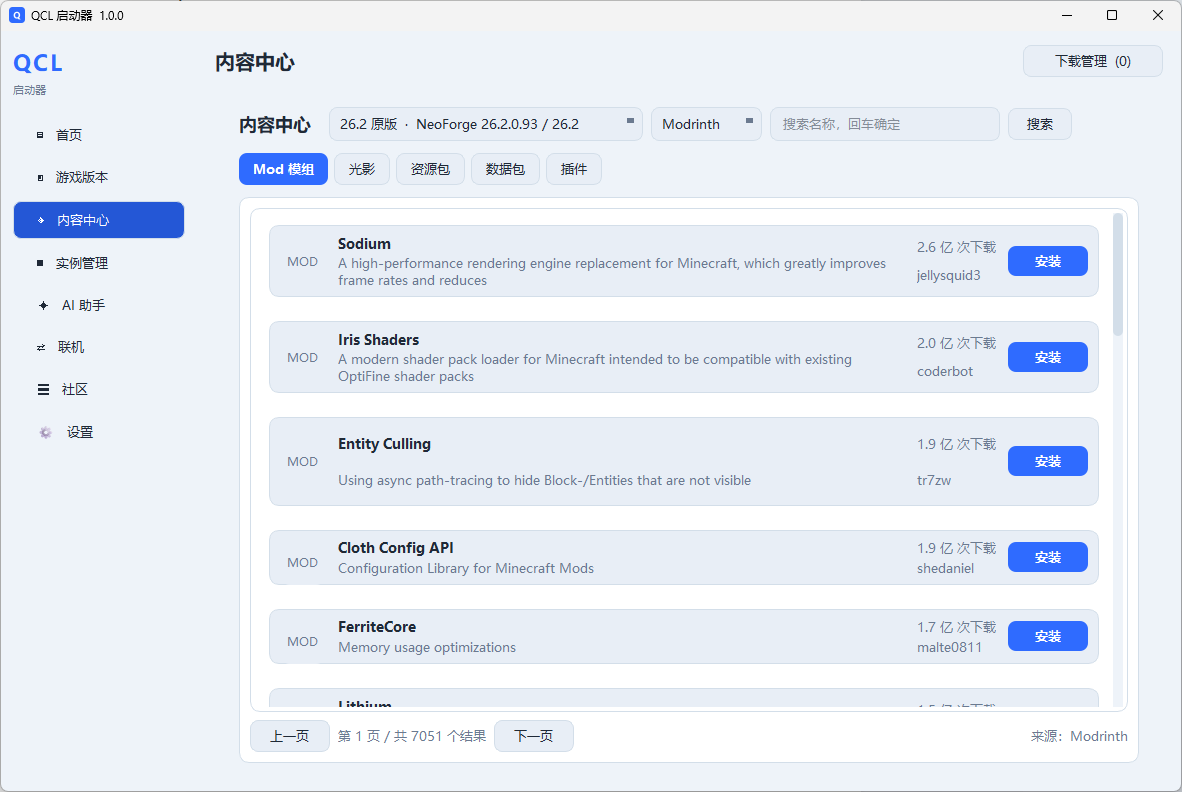Switch to the Mod 模组 tab

pyautogui.click(x=283, y=169)
